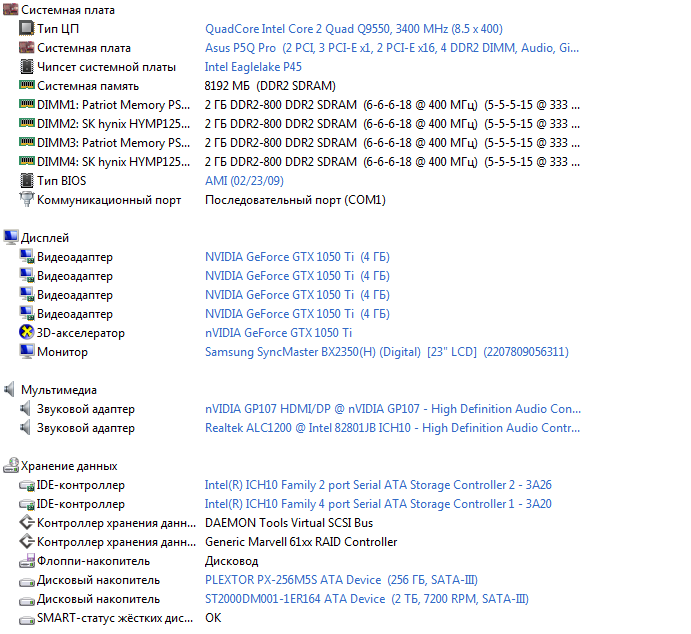
Task: Click the SMART status drive icon
Action: click(26, 619)
